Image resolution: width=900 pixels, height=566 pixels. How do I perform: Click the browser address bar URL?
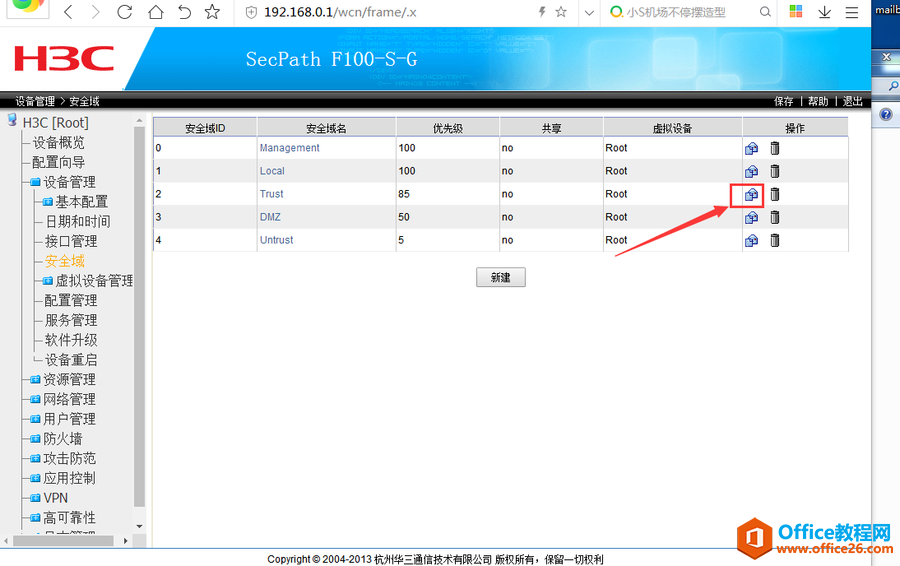(340, 12)
